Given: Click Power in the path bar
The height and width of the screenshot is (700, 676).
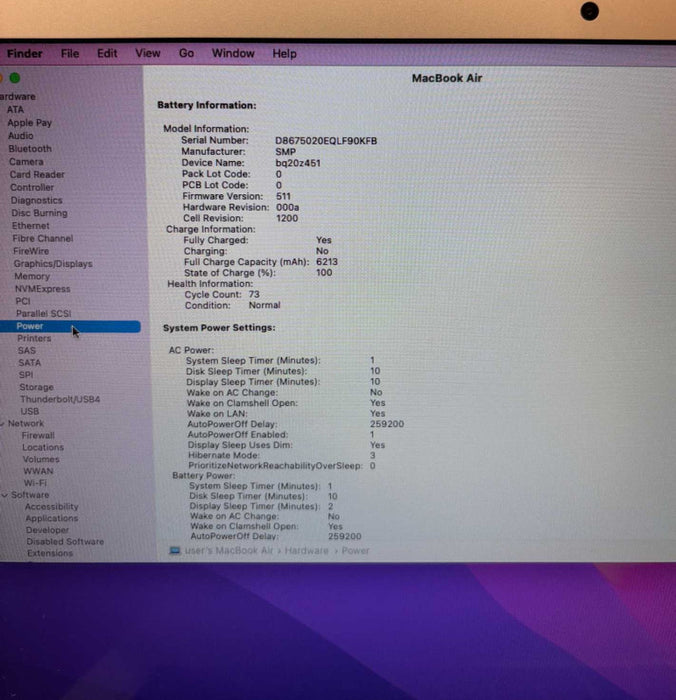Looking at the screenshot, I should coord(355,550).
